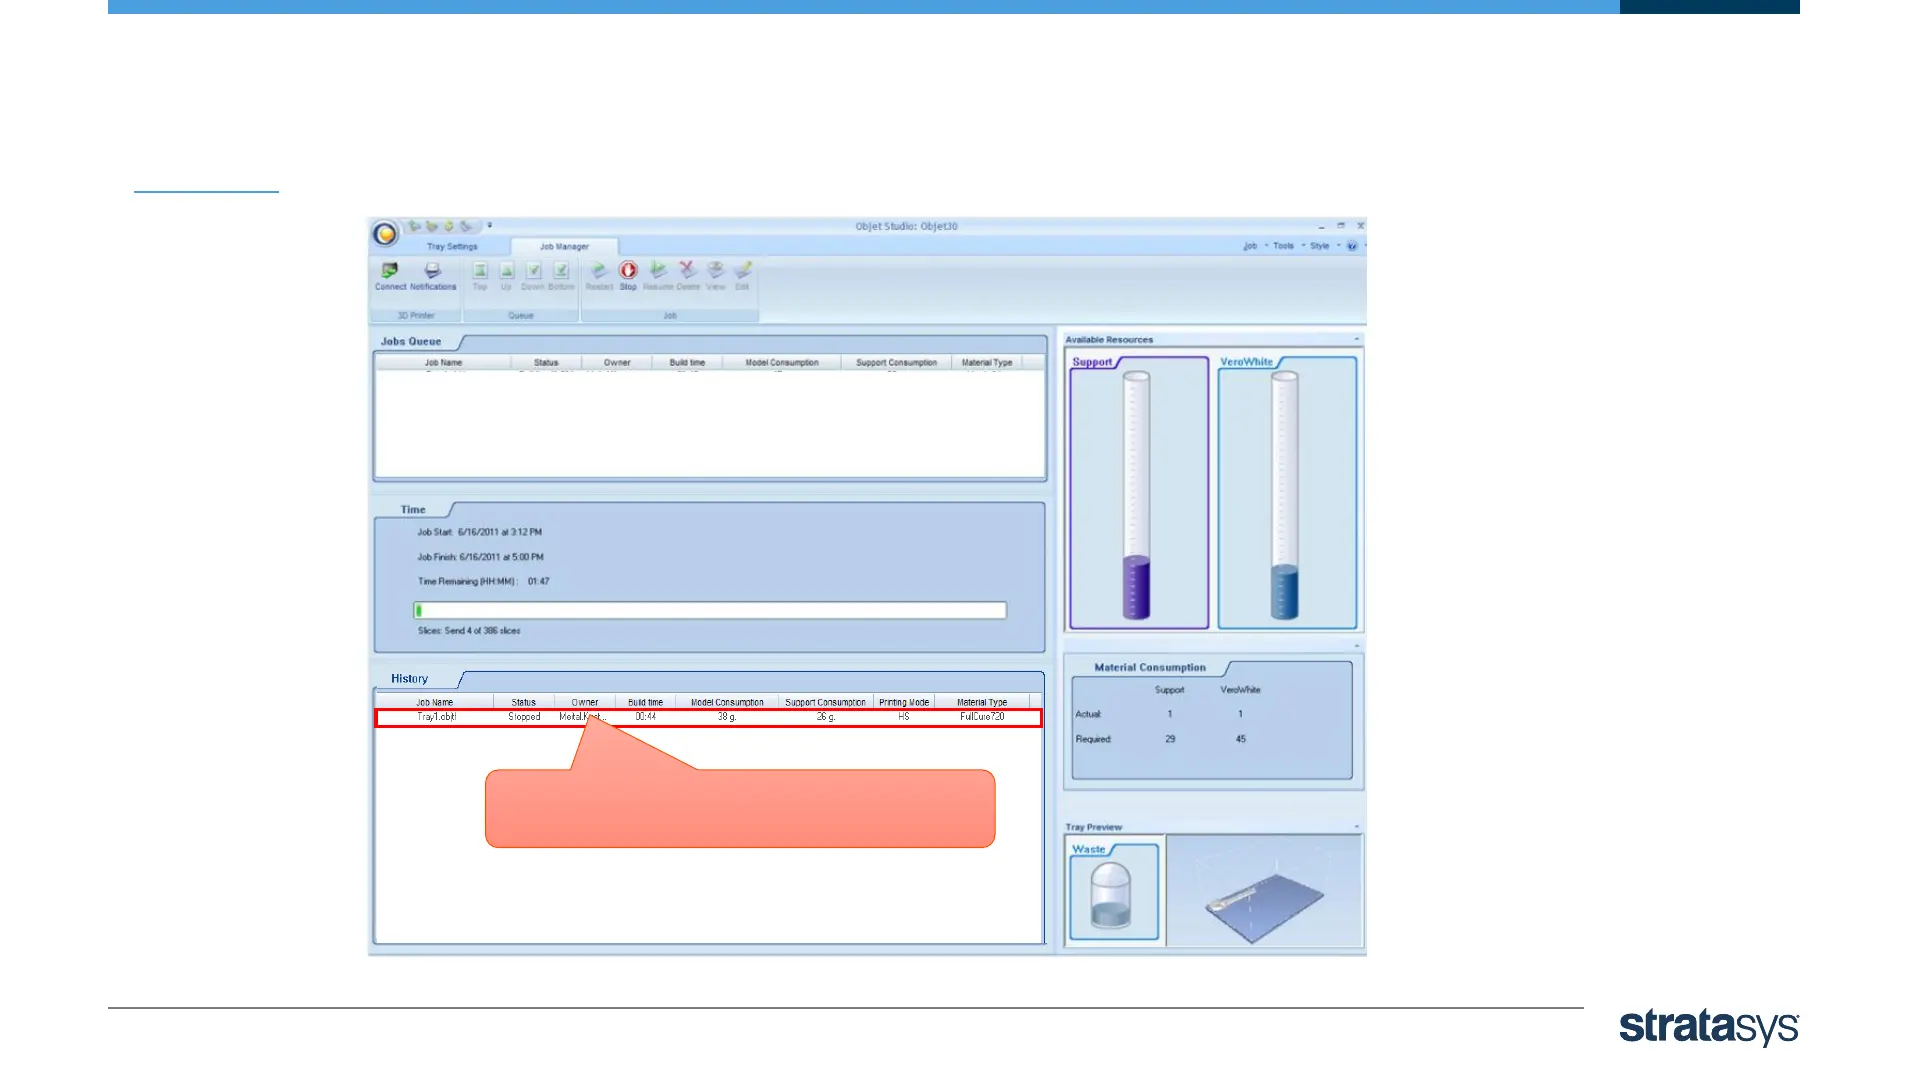Click the help question mark icon
Viewport: 1920px width, 1080px height.
point(1352,246)
